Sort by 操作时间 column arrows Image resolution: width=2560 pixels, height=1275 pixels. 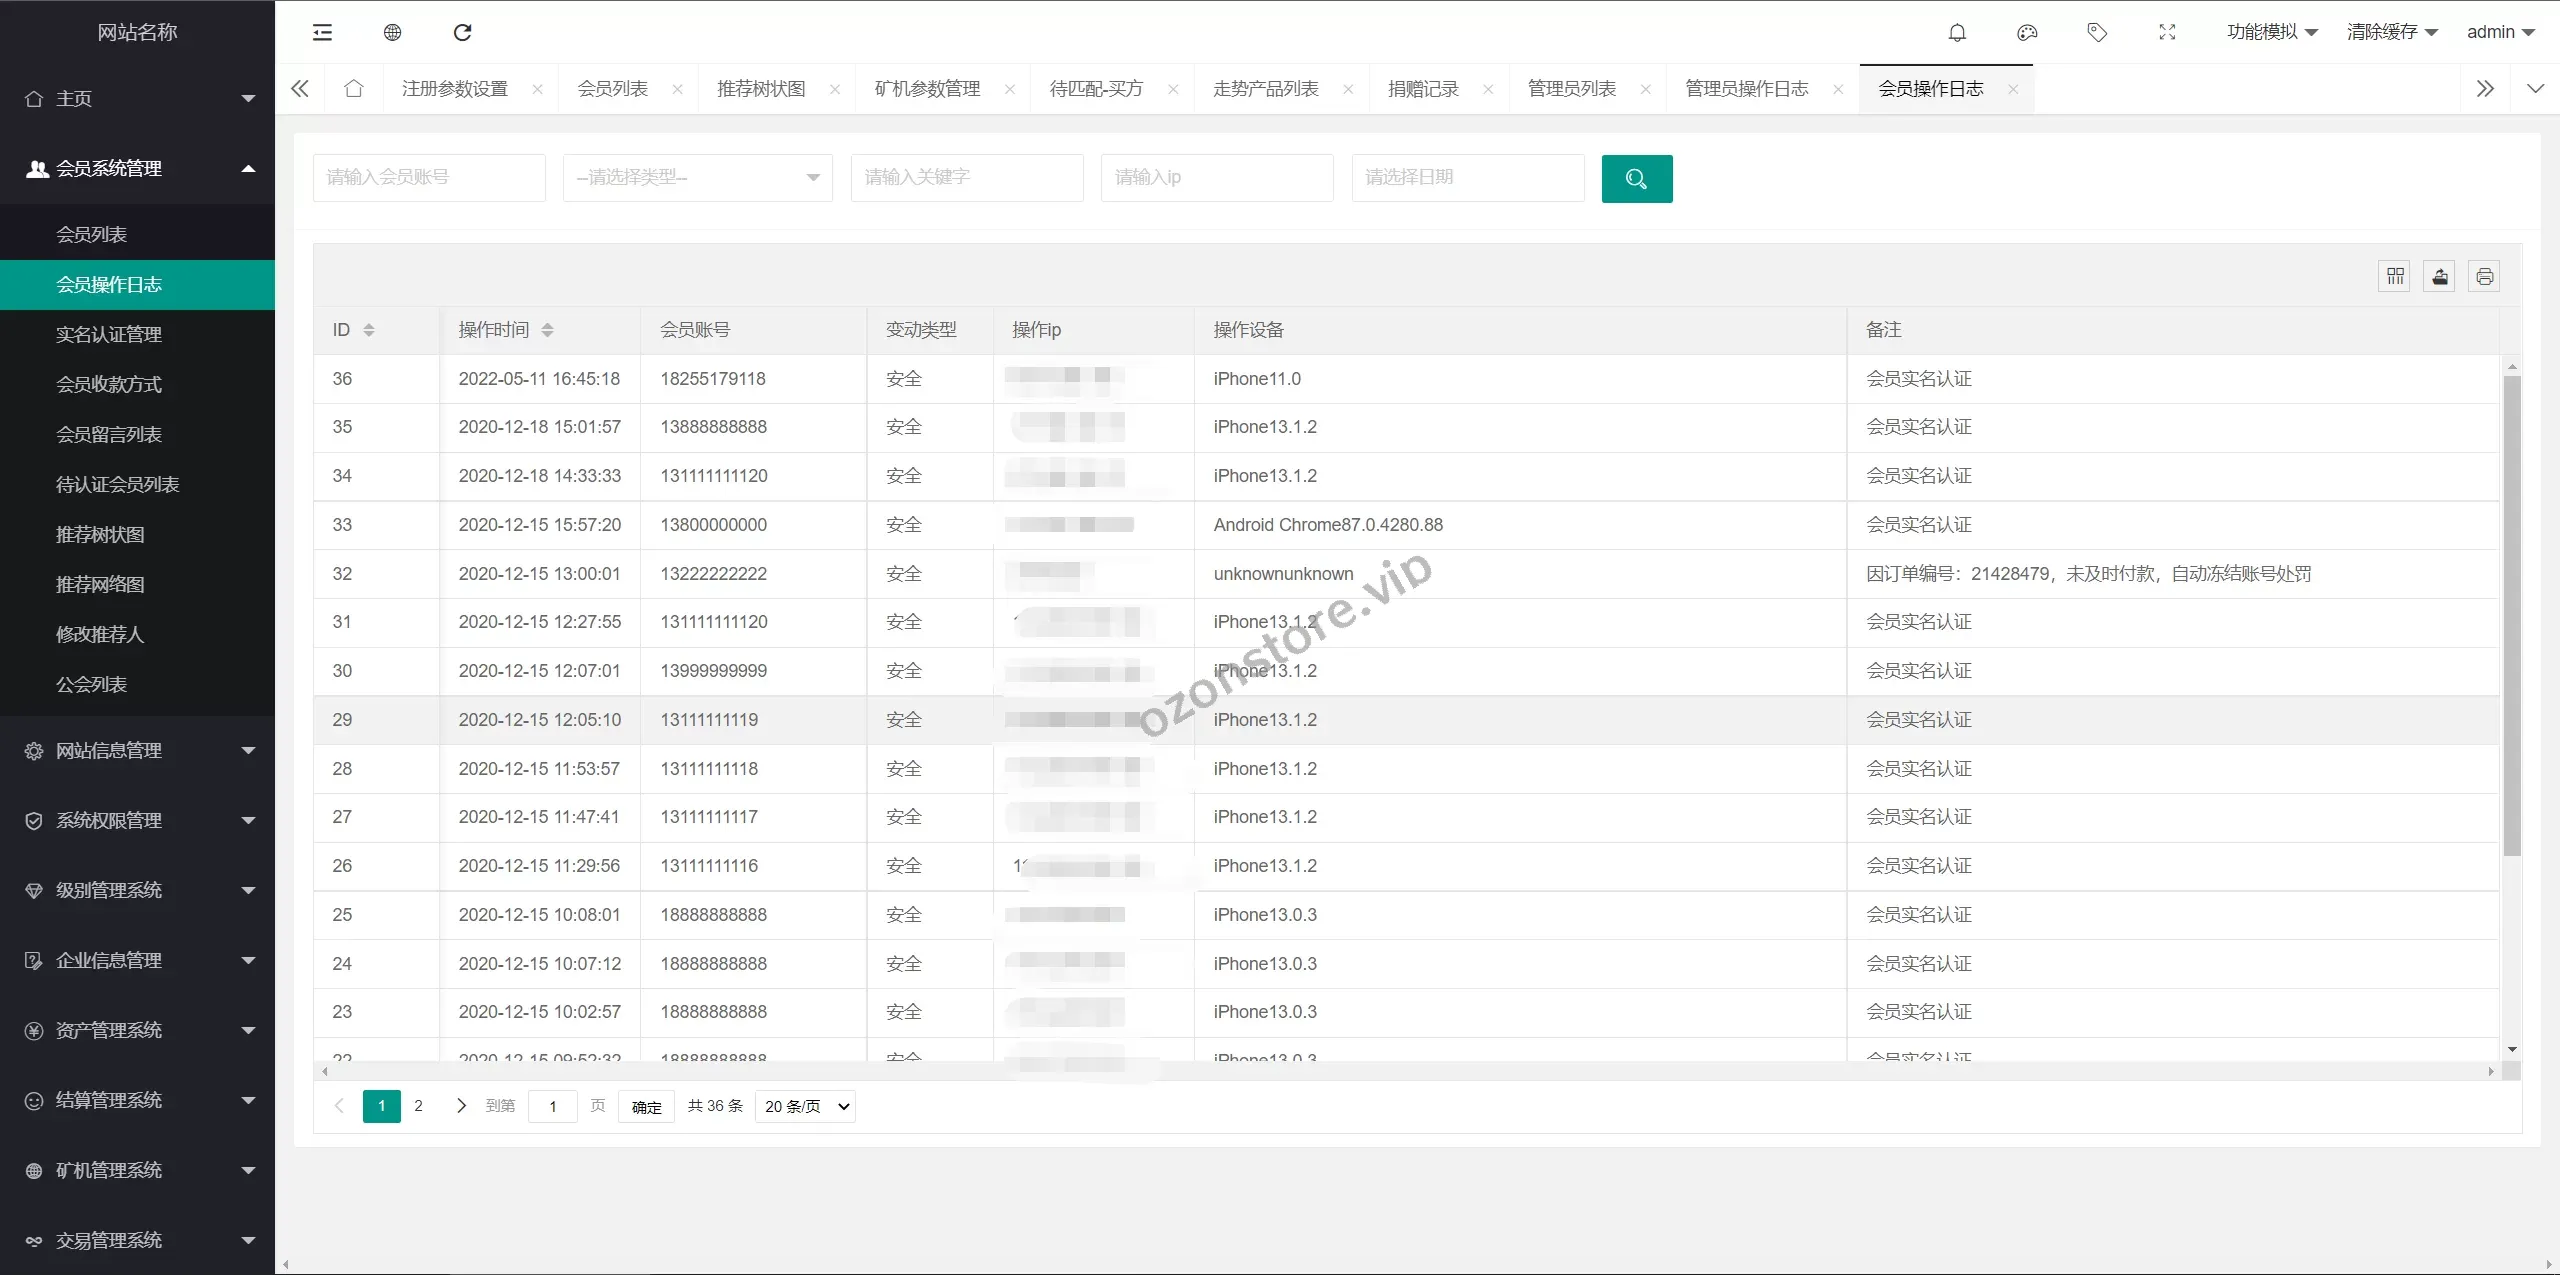[547, 330]
